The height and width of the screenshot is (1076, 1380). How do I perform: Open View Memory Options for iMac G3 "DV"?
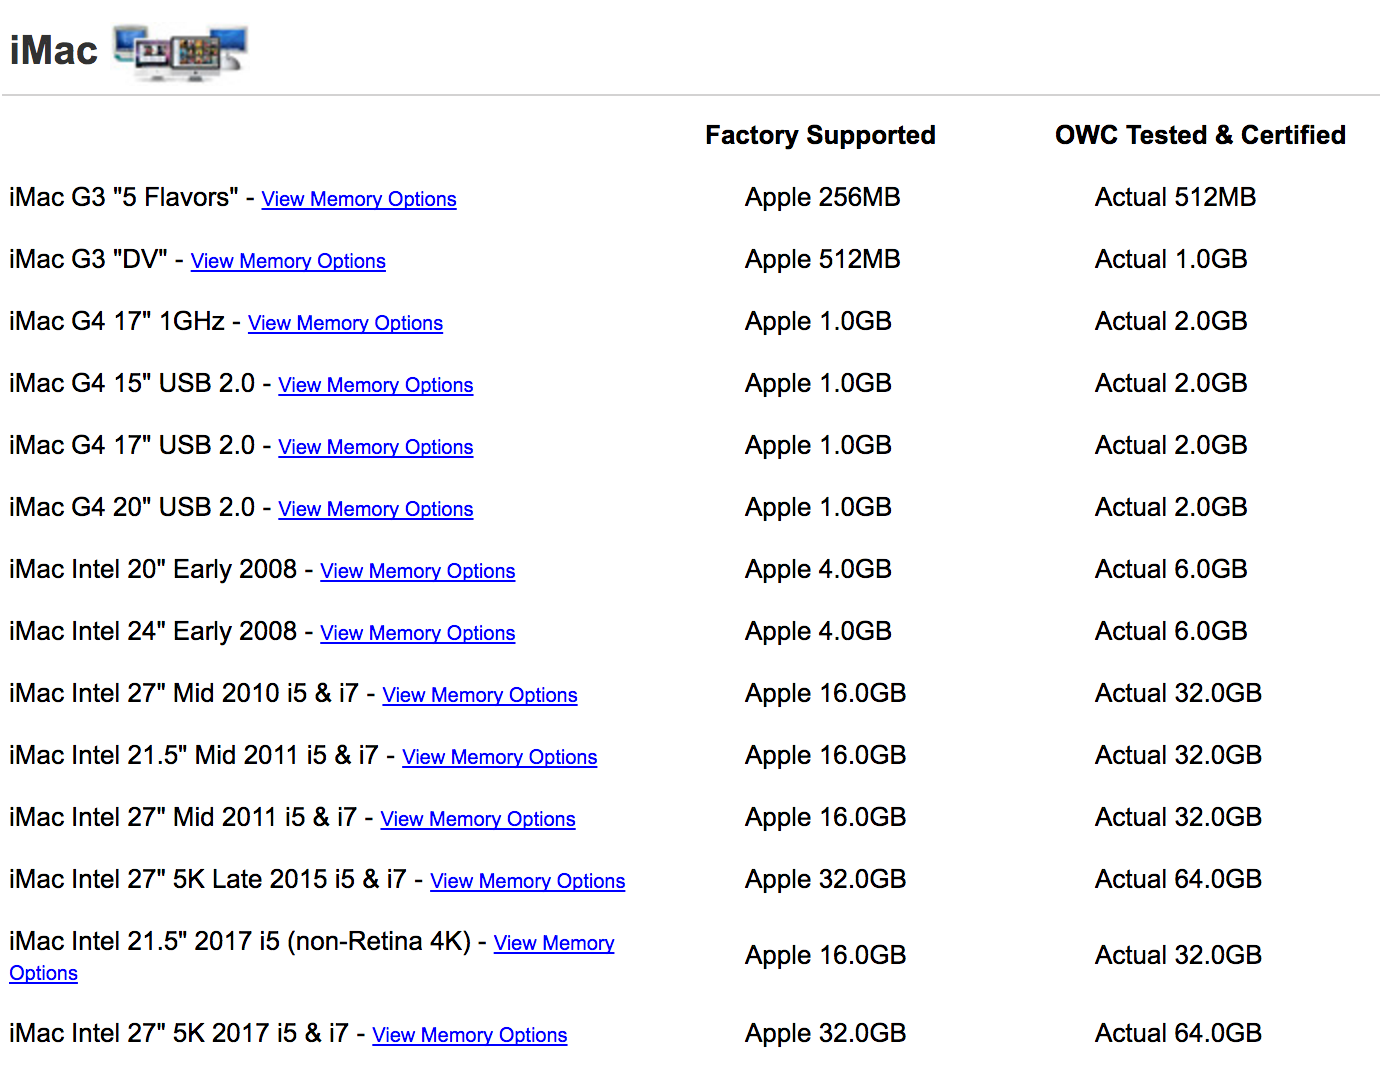(288, 261)
